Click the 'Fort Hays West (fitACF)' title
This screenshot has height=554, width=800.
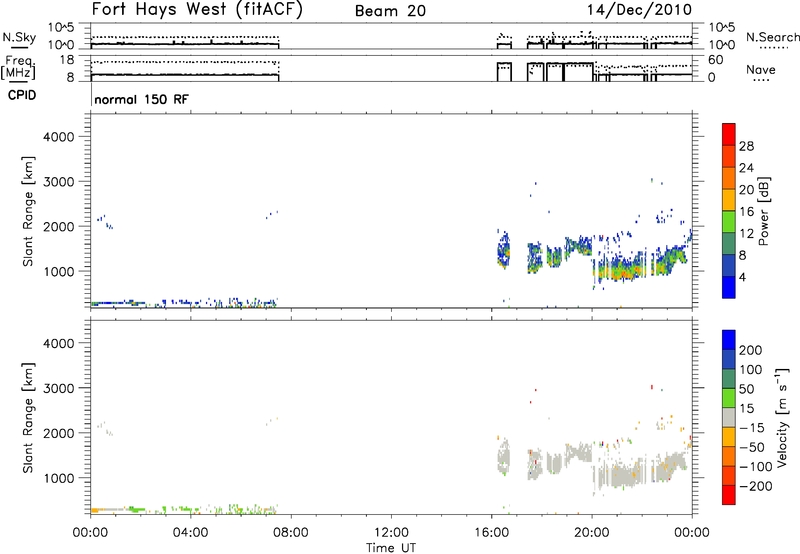click(197, 10)
